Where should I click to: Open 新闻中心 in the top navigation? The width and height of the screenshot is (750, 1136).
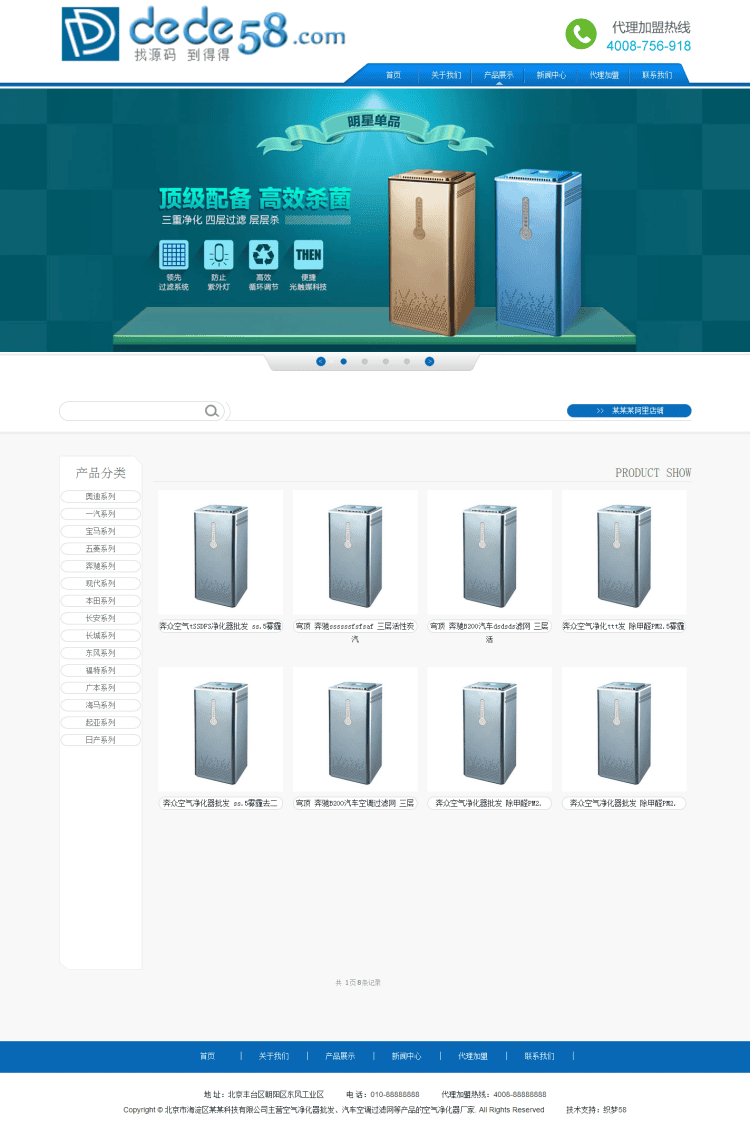point(551,75)
